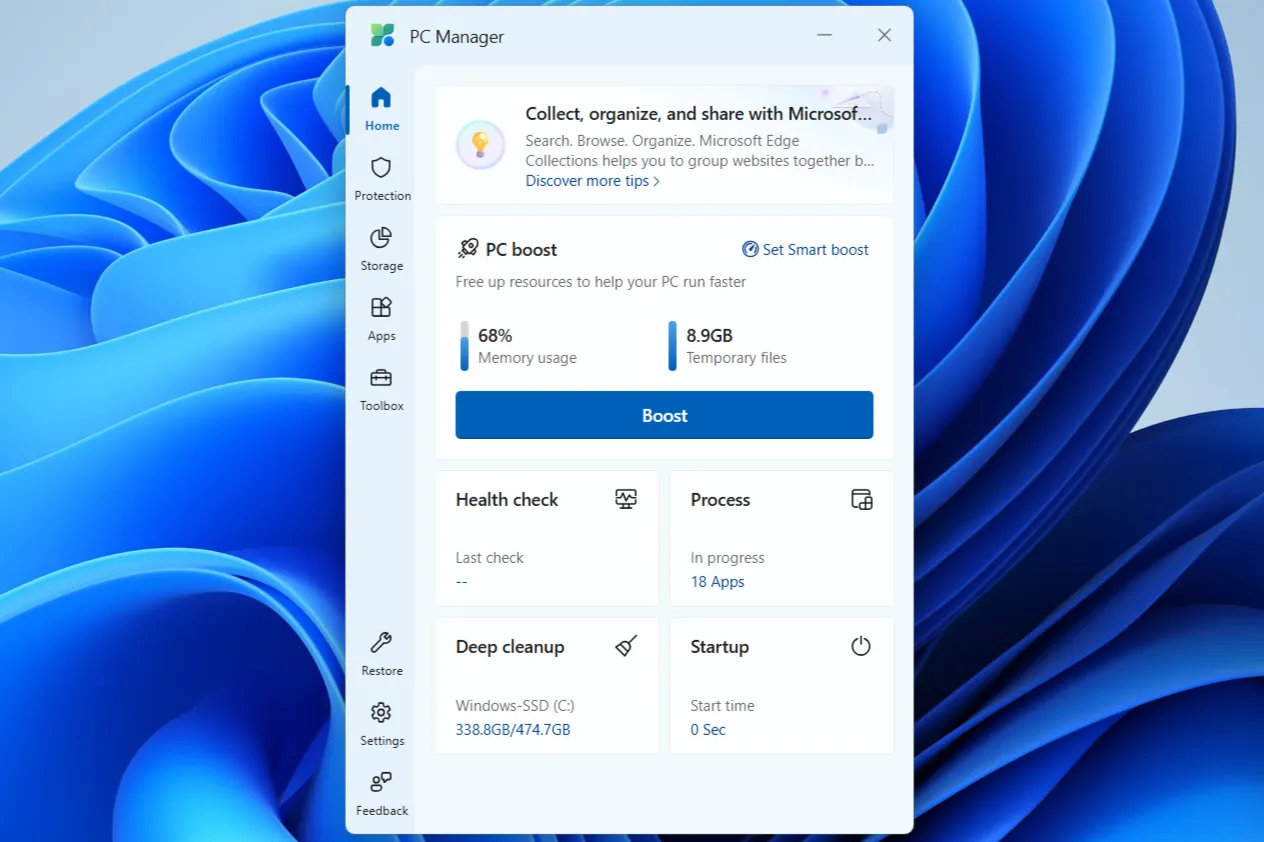
Task: Open the 18 Apps process list
Action: pyautogui.click(x=717, y=581)
